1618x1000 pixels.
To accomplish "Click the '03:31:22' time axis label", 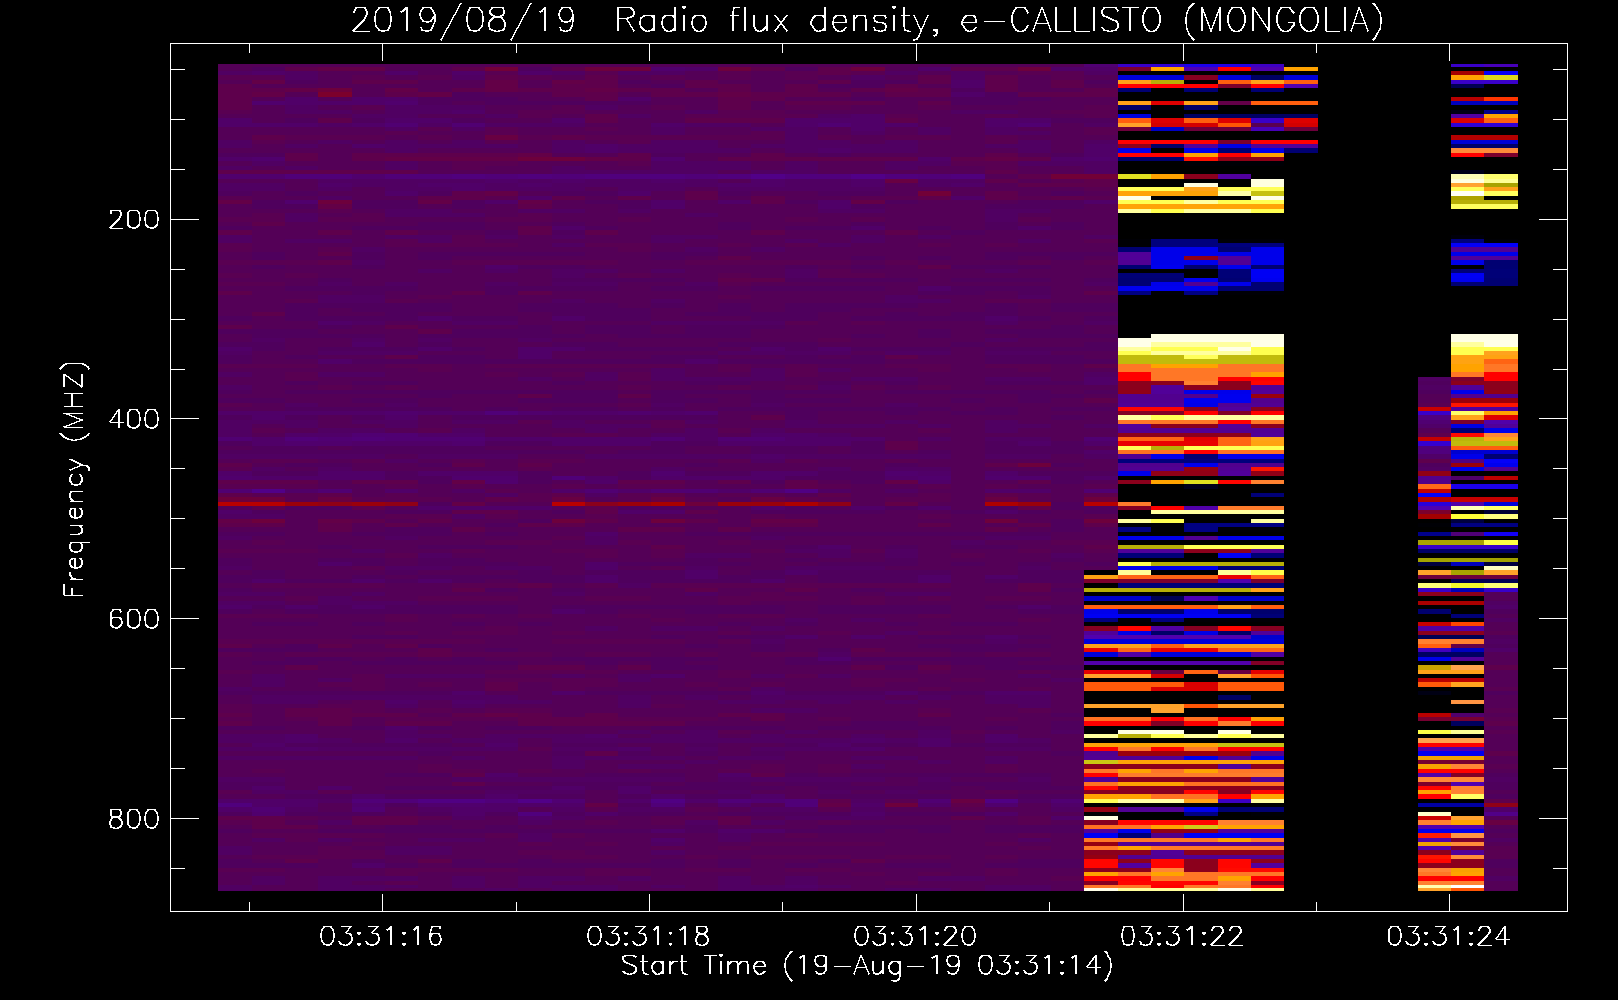I will tap(1182, 937).
